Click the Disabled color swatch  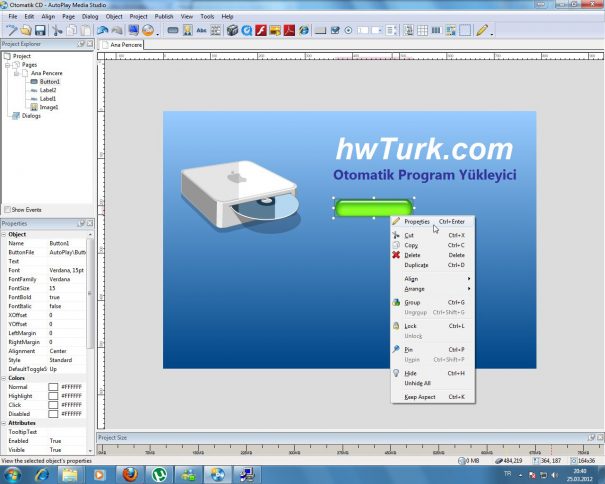coord(53,414)
